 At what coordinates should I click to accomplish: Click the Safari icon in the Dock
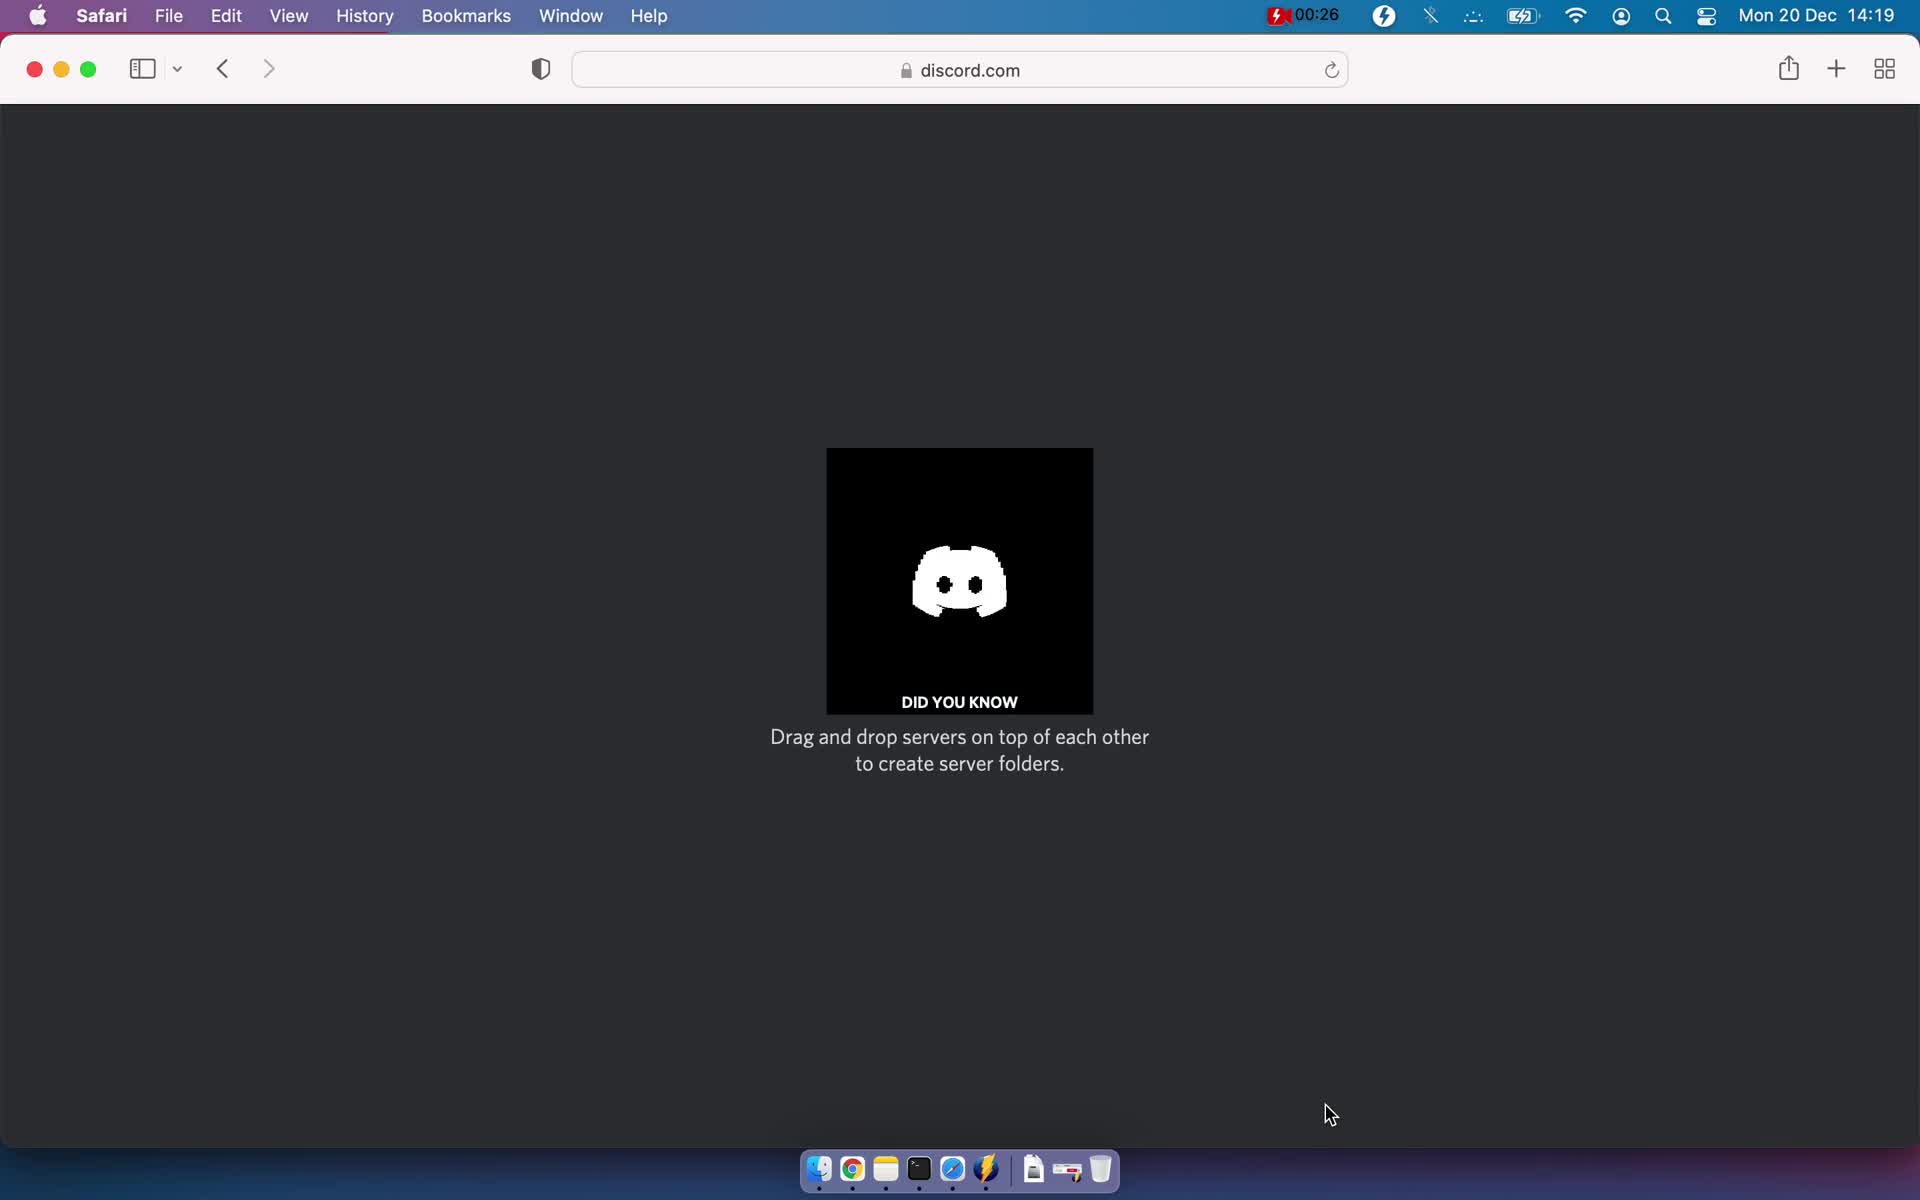[x=953, y=1169]
